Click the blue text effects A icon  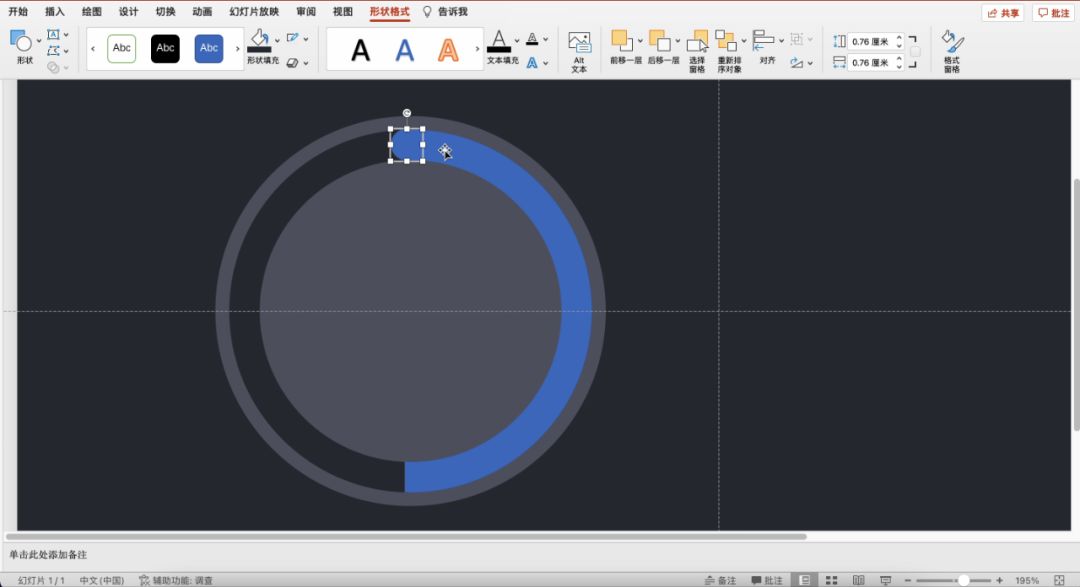[532, 63]
